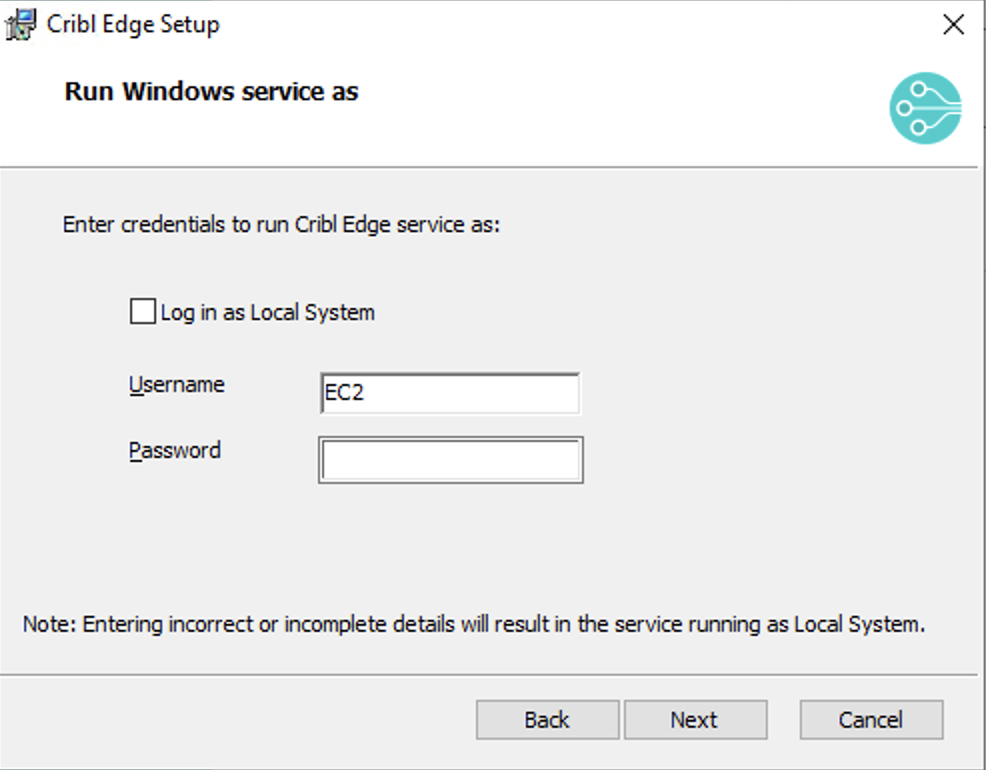Abort setup with the Cancel button

pos(871,720)
